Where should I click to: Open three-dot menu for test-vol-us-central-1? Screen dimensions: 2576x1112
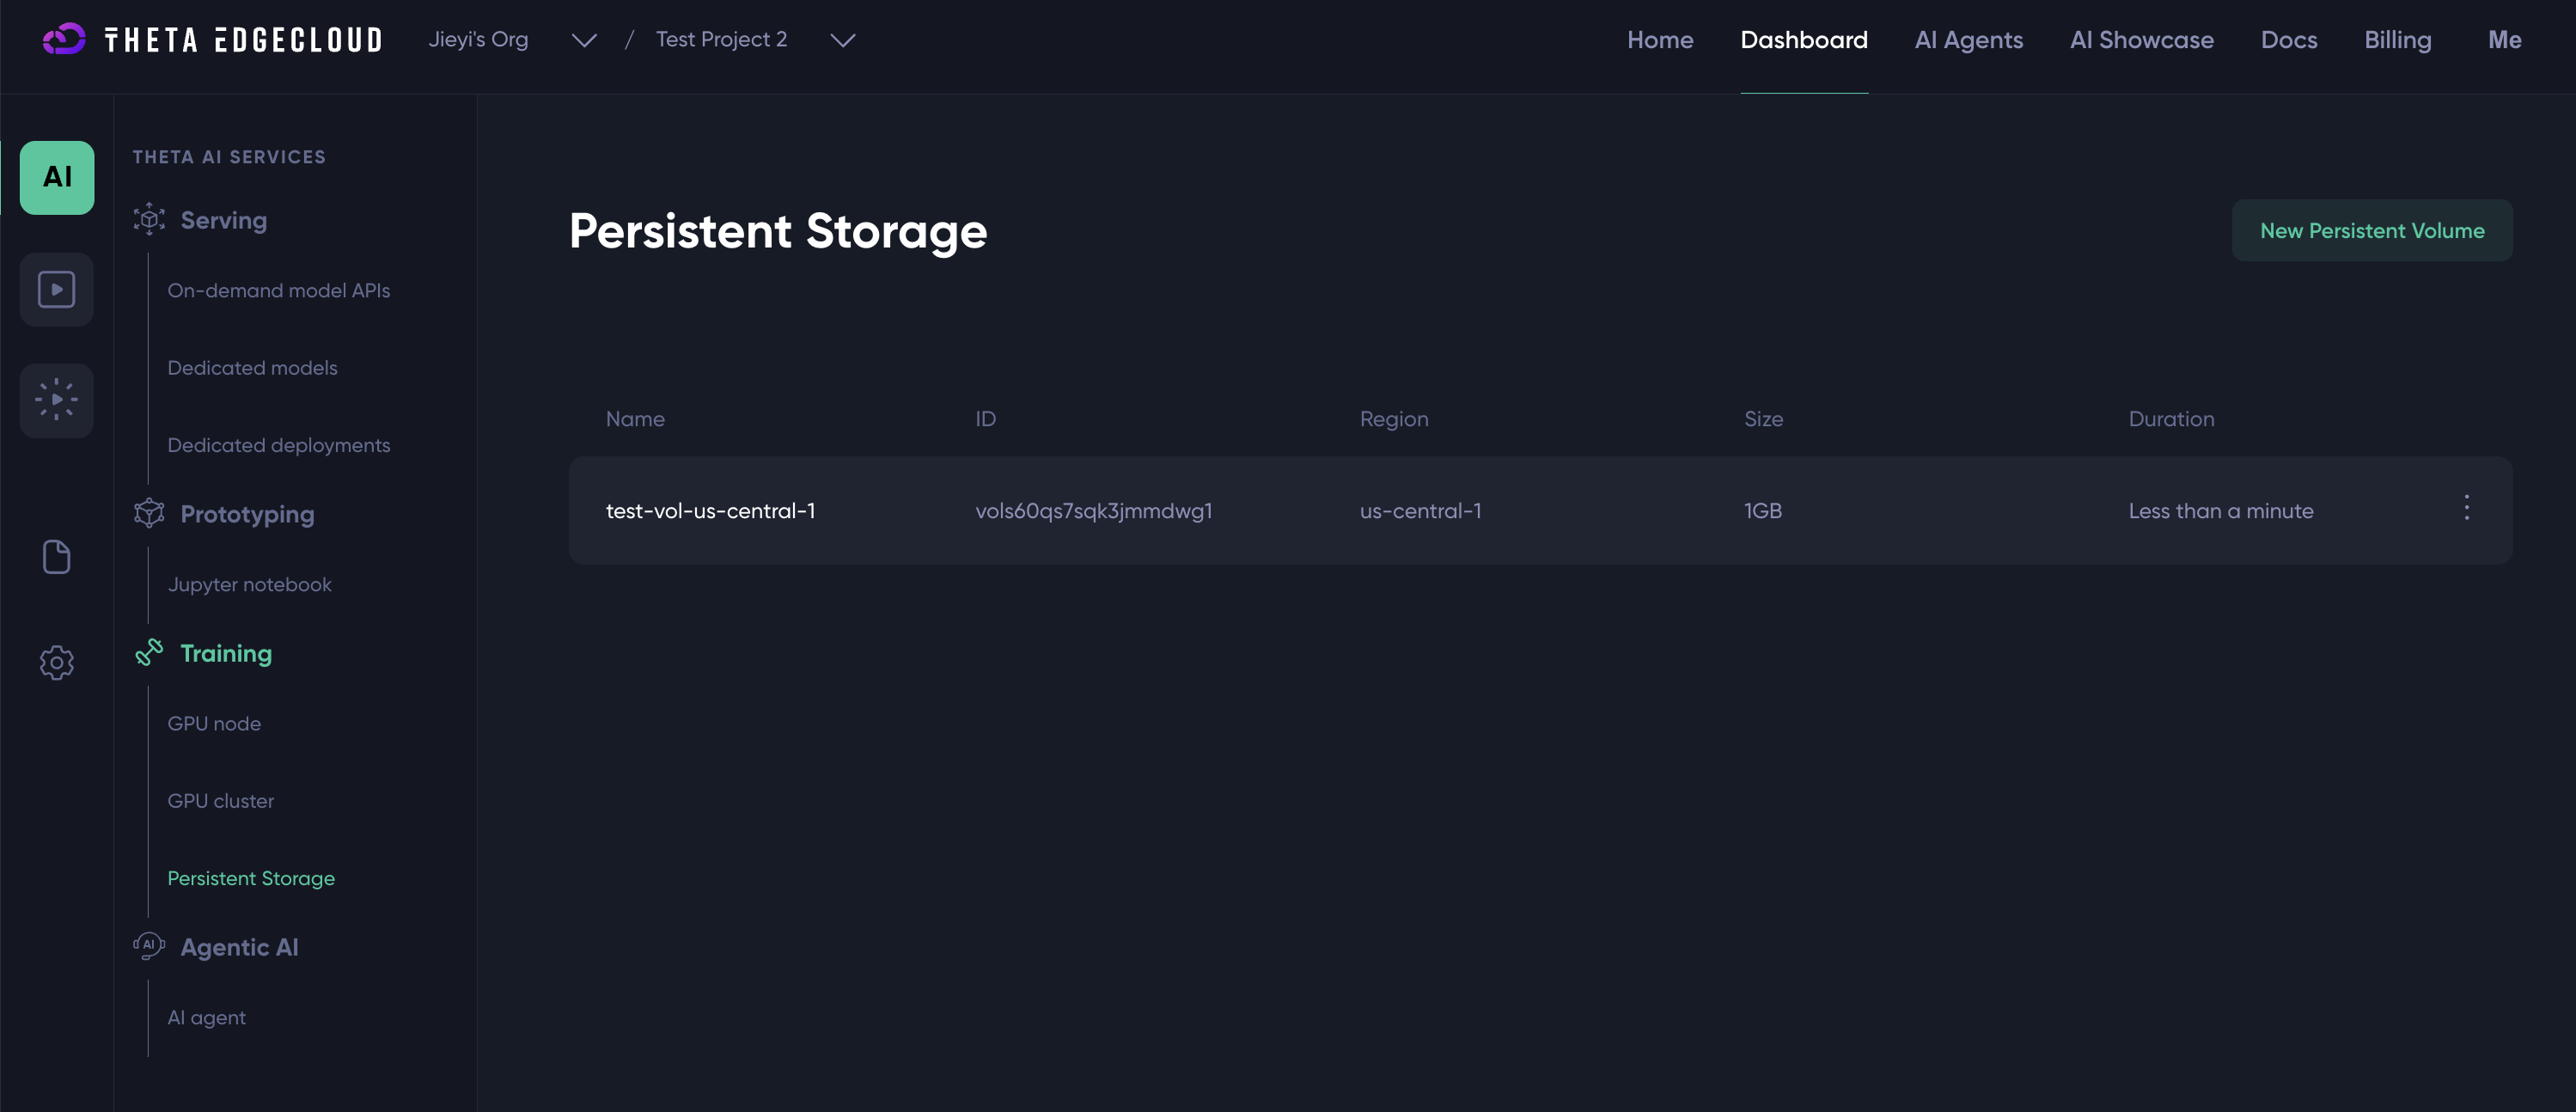[2466, 508]
